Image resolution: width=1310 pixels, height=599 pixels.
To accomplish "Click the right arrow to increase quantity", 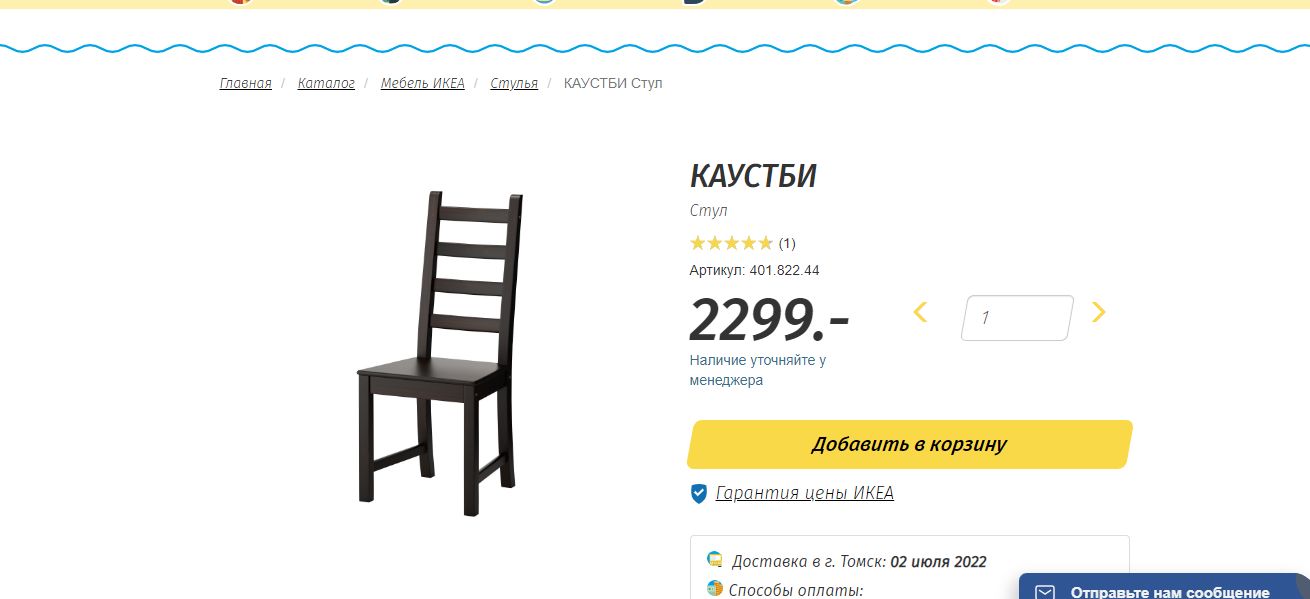I will click(x=1098, y=312).
